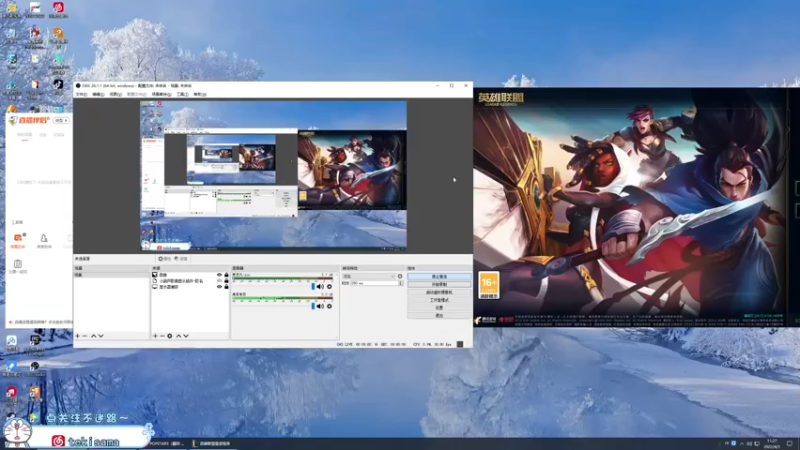Click the clipboard icon in streaming companion tools

(18, 266)
